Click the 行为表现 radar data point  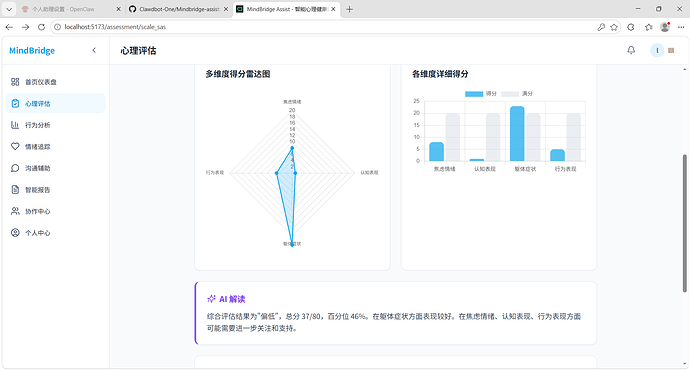click(x=277, y=173)
